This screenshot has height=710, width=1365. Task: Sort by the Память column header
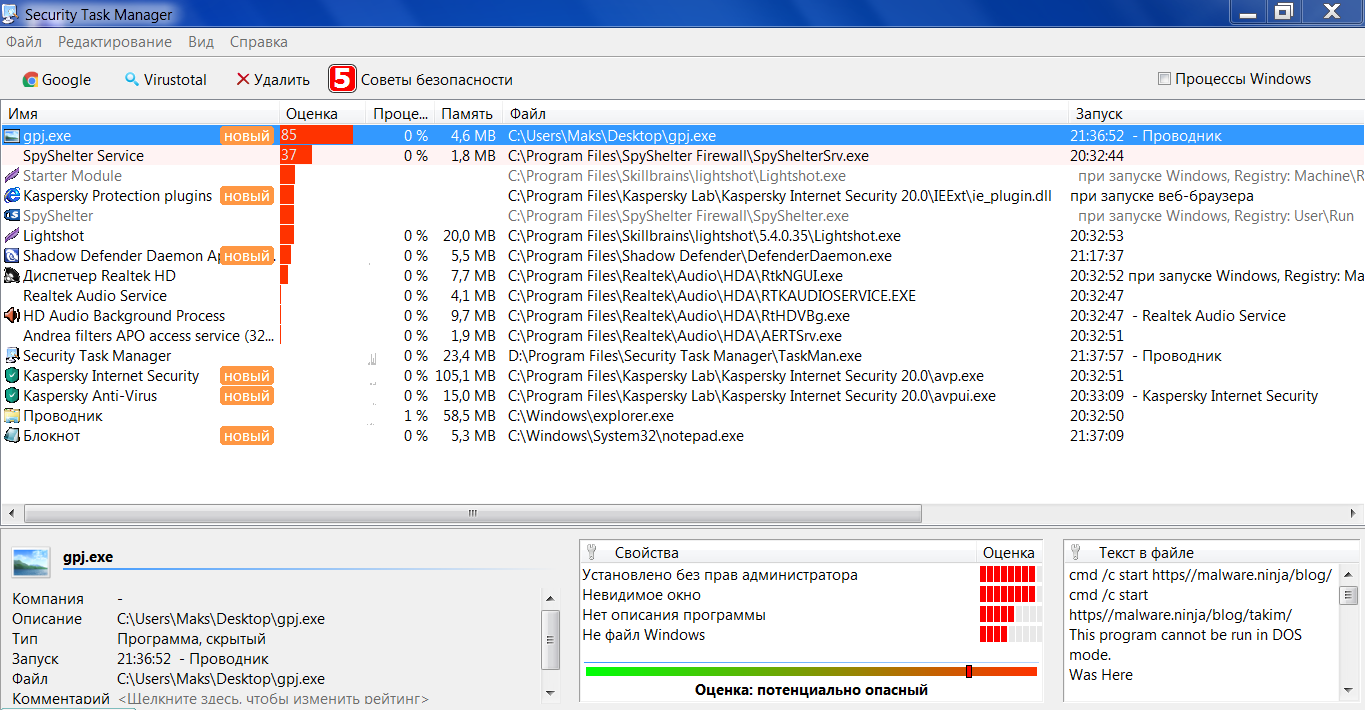(468, 114)
